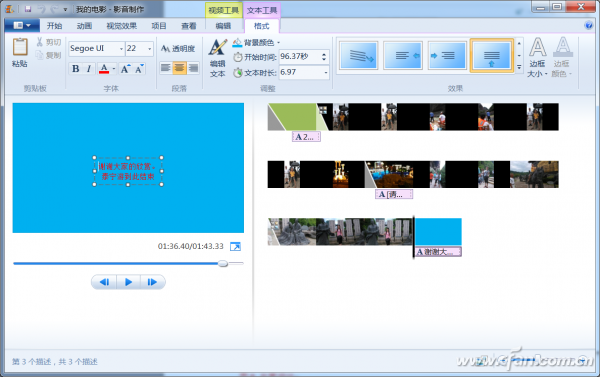Select the blue credits clip on storyboard
Screen dimensions: 600x377
click(x=438, y=232)
